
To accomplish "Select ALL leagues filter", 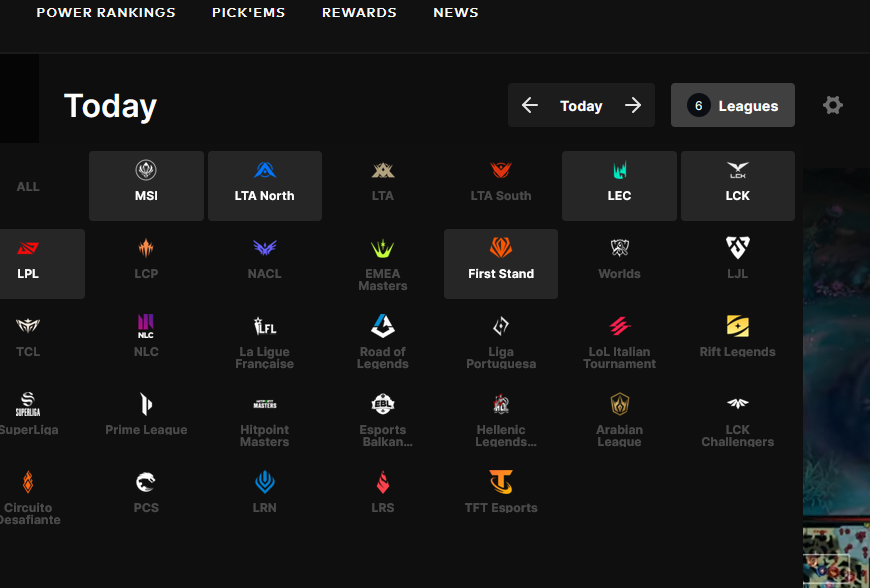I will pyautogui.click(x=28, y=186).
